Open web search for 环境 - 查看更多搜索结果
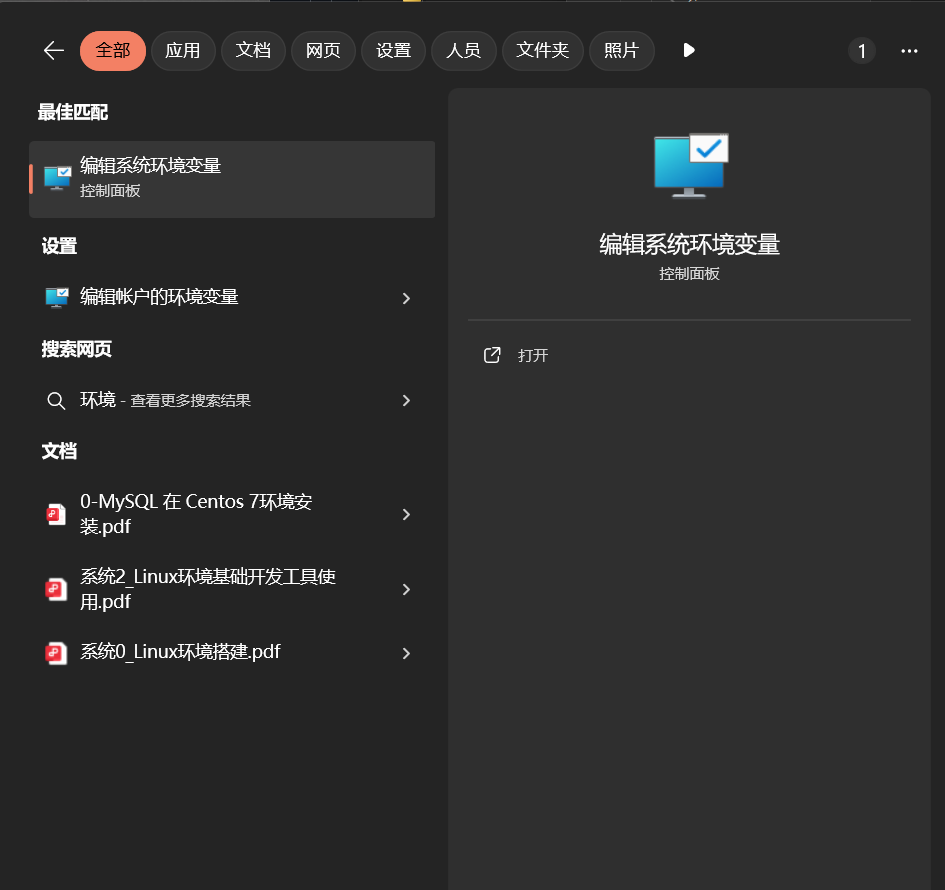The width and height of the screenshot is (945, 890). tap(232, 400)
